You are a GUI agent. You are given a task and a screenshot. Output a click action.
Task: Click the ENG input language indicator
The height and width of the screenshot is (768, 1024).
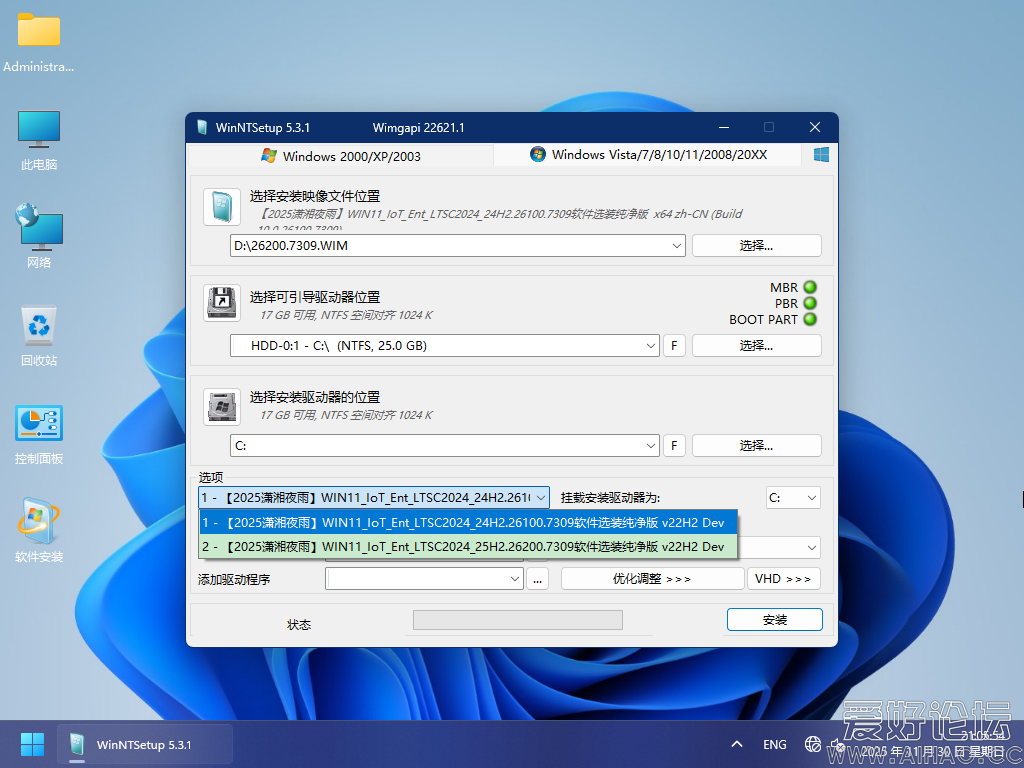(x=775, y=744)
